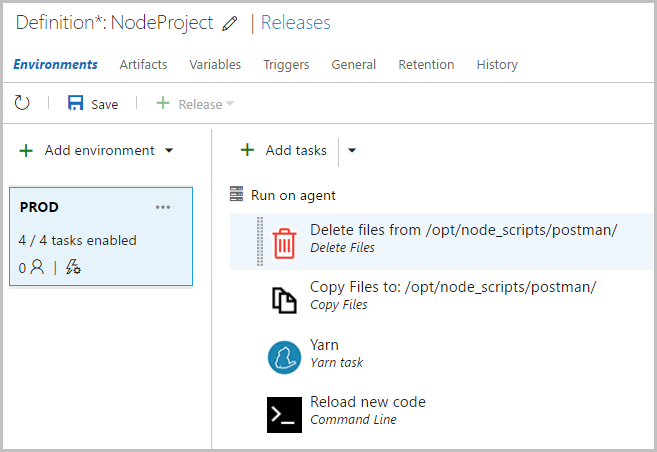This screenshot has width=657, height=452.
Task: Click the red trash Delete Files icon
Action: [284, 243]
